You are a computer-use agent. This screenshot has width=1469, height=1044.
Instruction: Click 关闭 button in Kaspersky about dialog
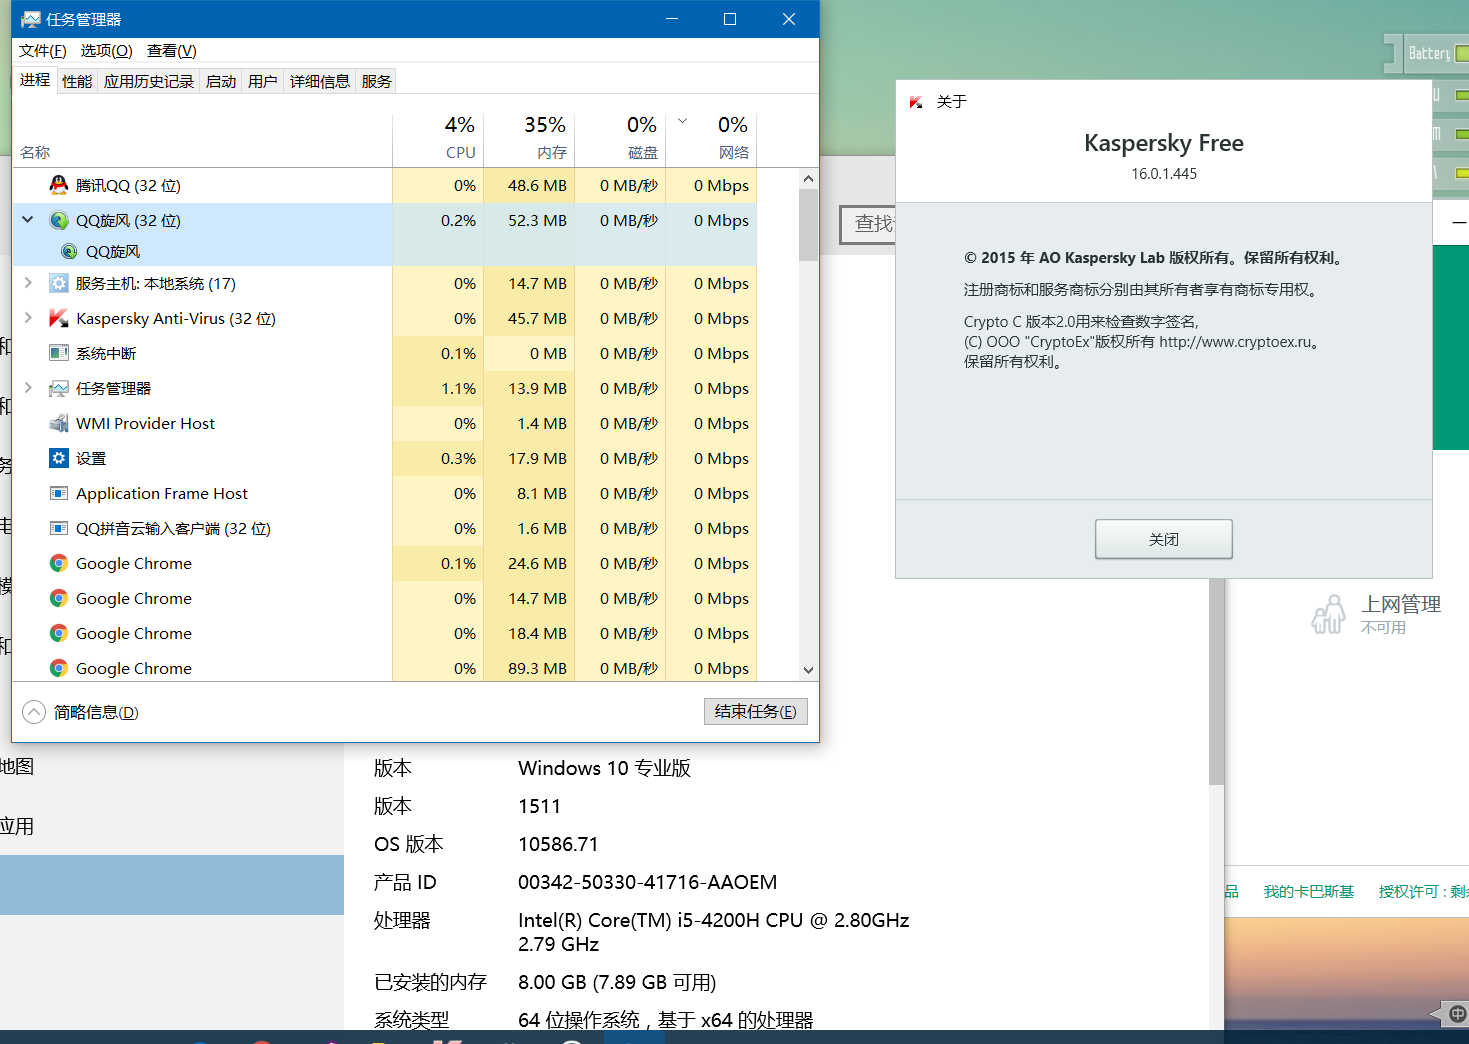pyautogui.click(x=1164, y=539)
